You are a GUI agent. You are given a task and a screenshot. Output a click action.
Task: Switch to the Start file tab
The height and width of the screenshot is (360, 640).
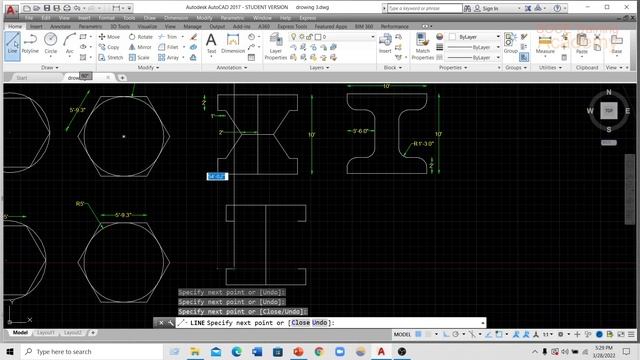[x=22, y=78]
